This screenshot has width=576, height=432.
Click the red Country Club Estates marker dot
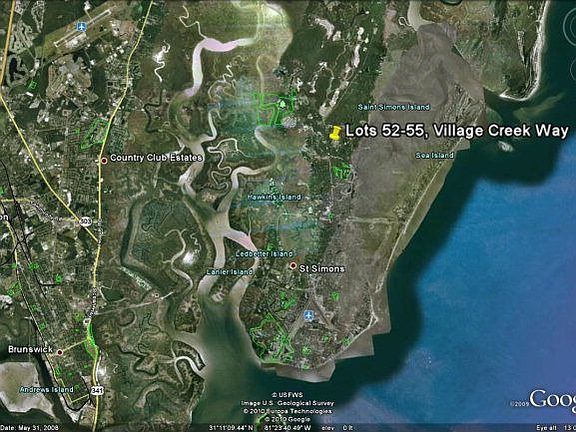coord(104,160)
